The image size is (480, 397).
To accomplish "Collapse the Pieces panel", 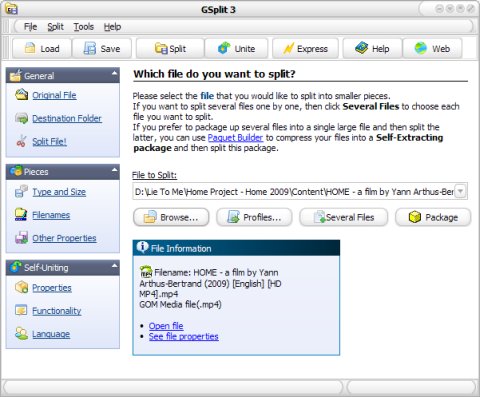I will 114,169.
